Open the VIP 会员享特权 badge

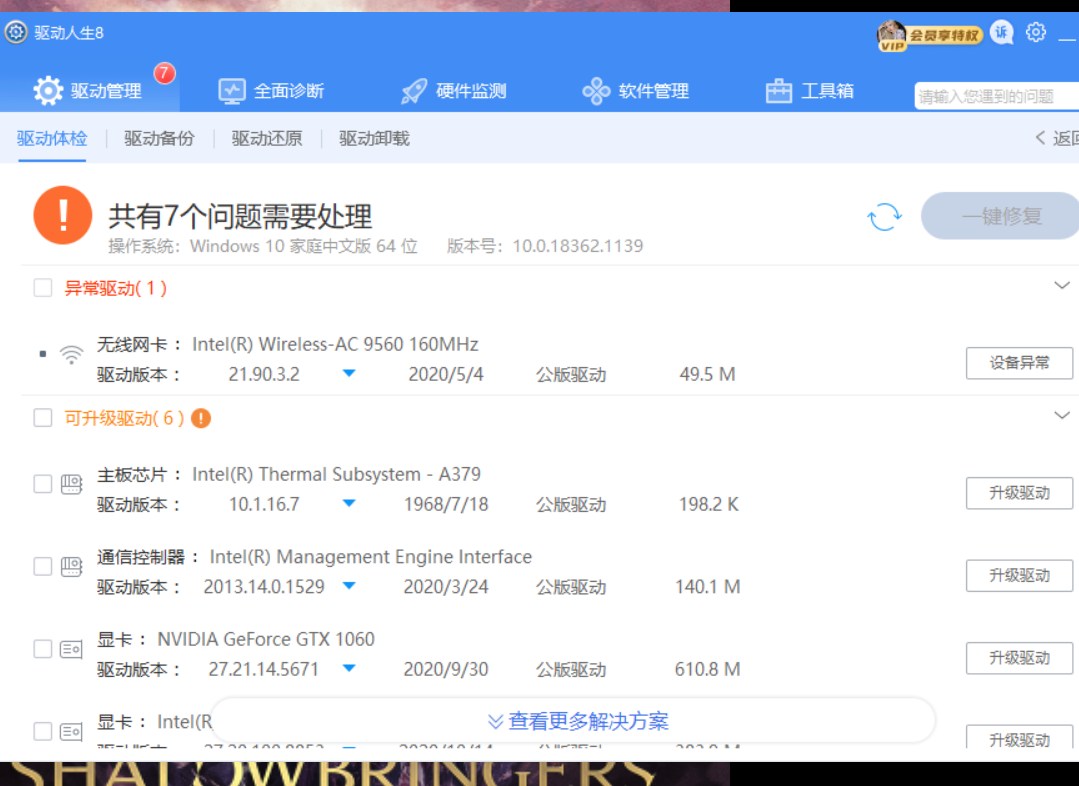929,36
